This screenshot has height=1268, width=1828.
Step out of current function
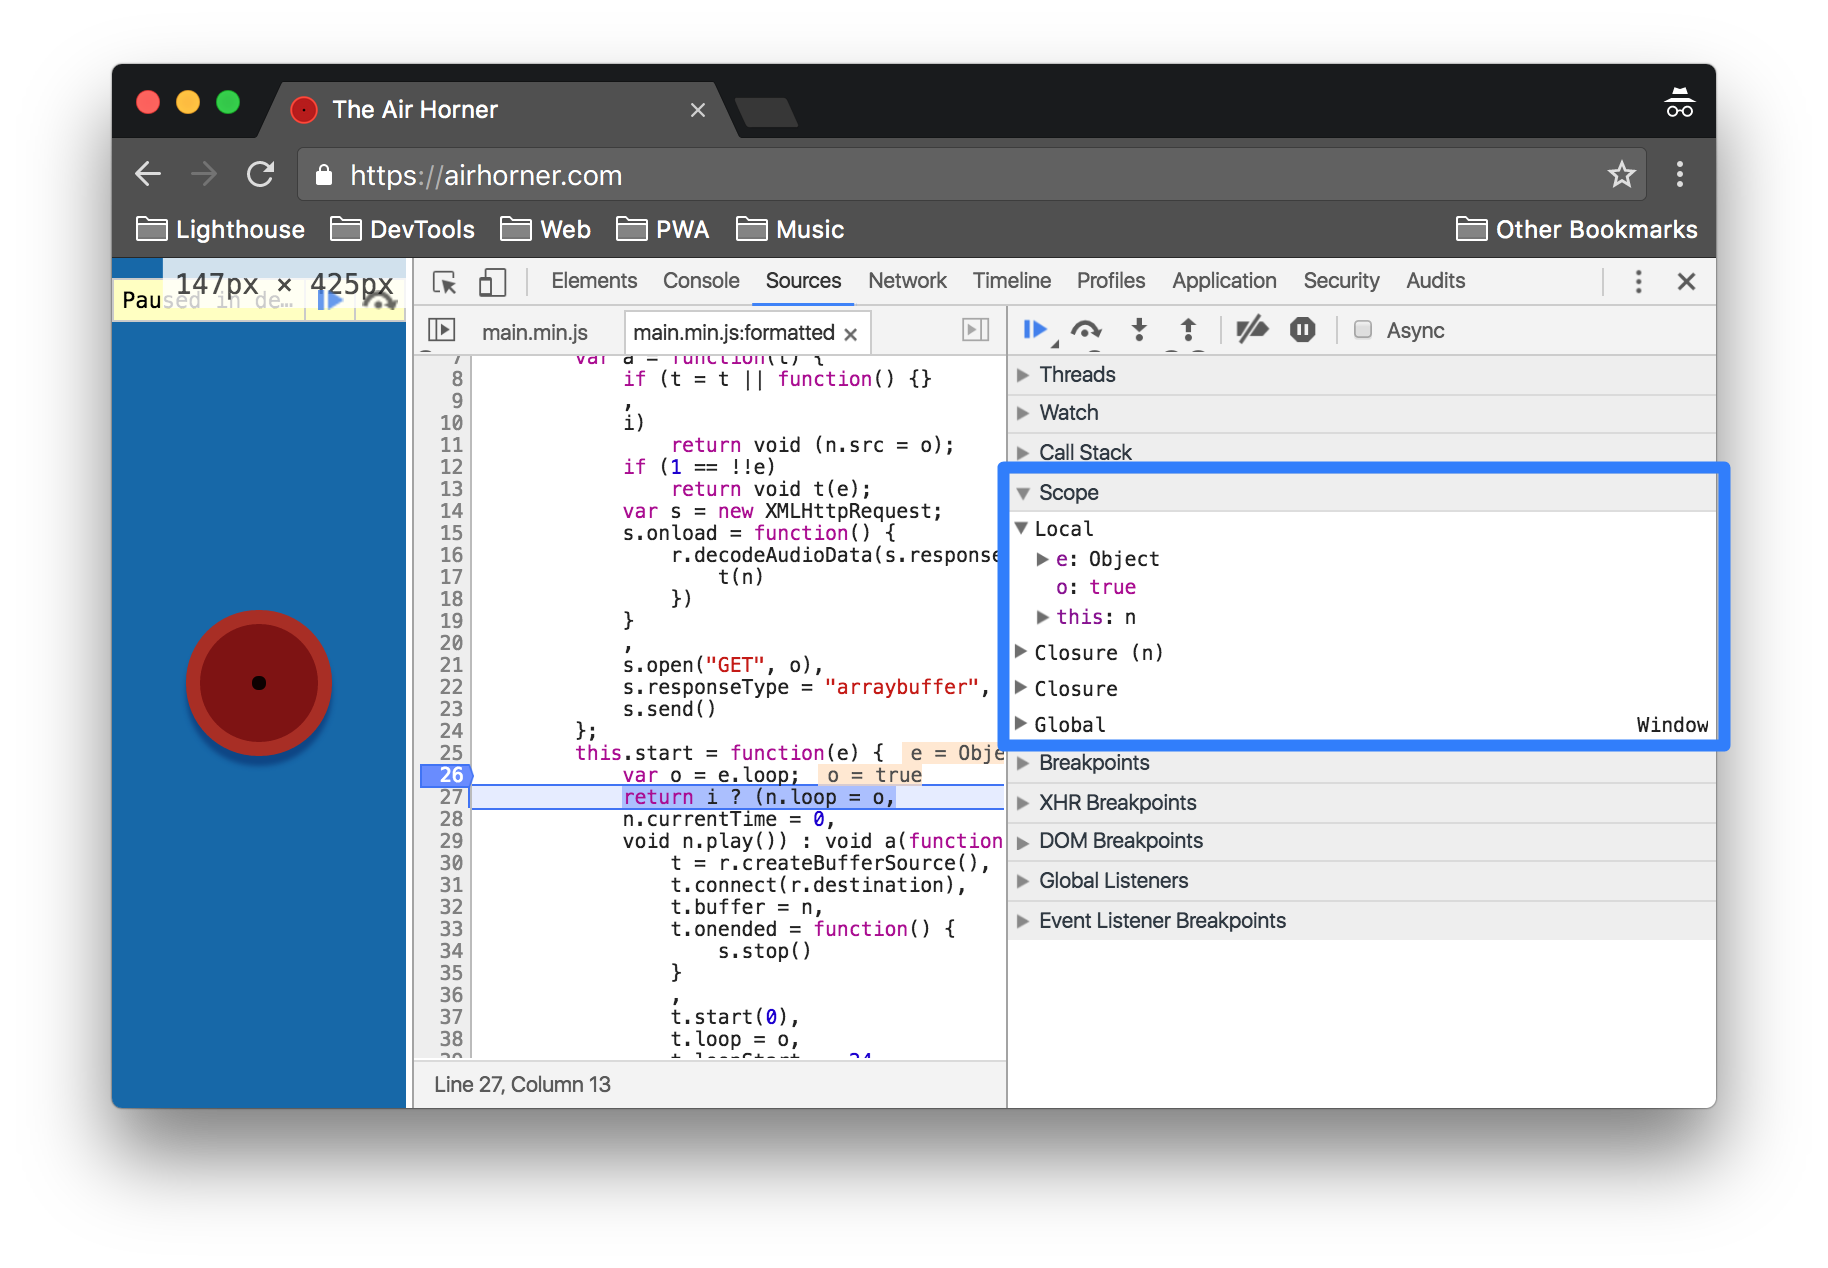click(x=1188, y=330)
